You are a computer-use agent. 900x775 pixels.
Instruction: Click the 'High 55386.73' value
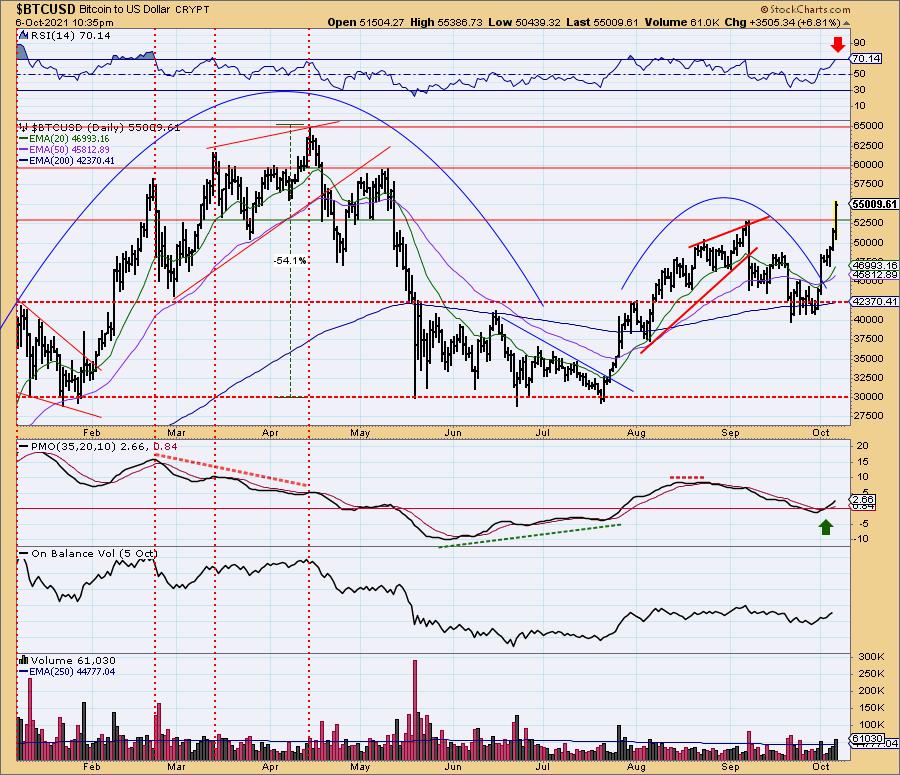447,22
